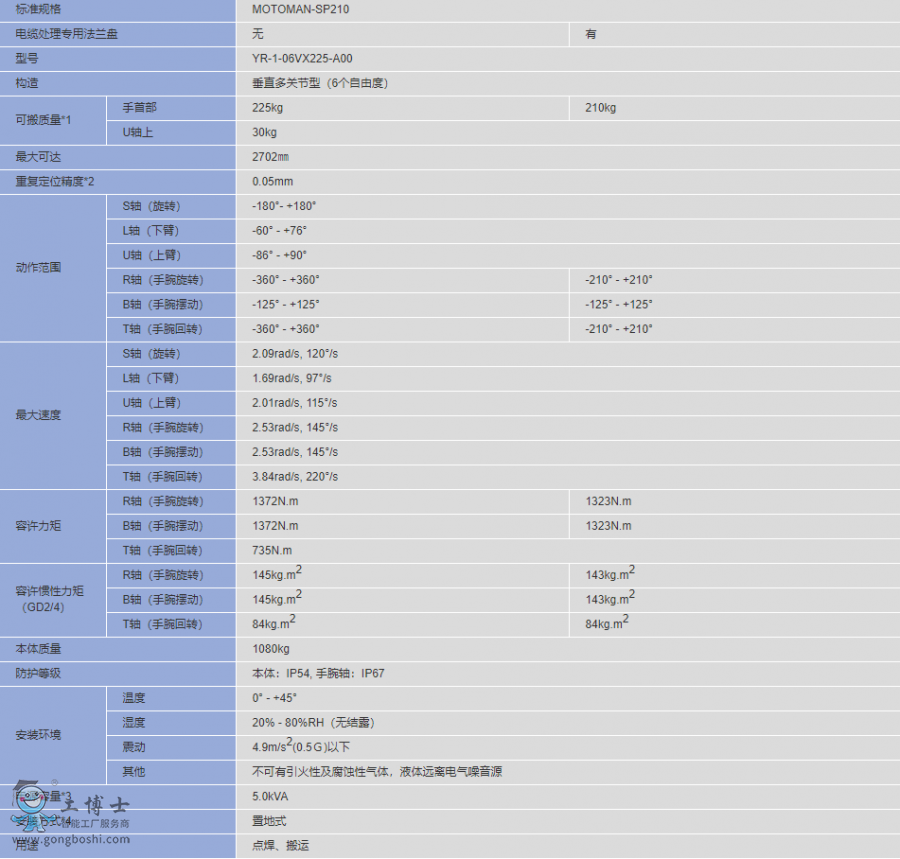The image size is (900, 859).
Task: Select the 有 cell in the flange row
Action: [x=591, y=34]
